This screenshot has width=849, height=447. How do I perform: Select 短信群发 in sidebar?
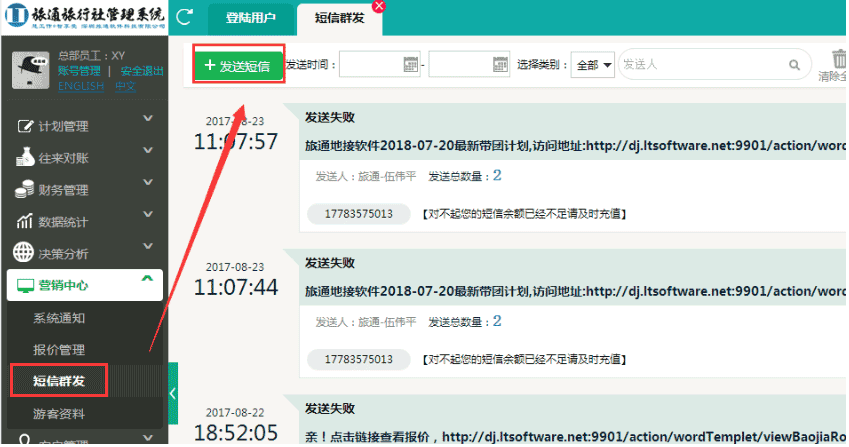(x=58, y=381)
